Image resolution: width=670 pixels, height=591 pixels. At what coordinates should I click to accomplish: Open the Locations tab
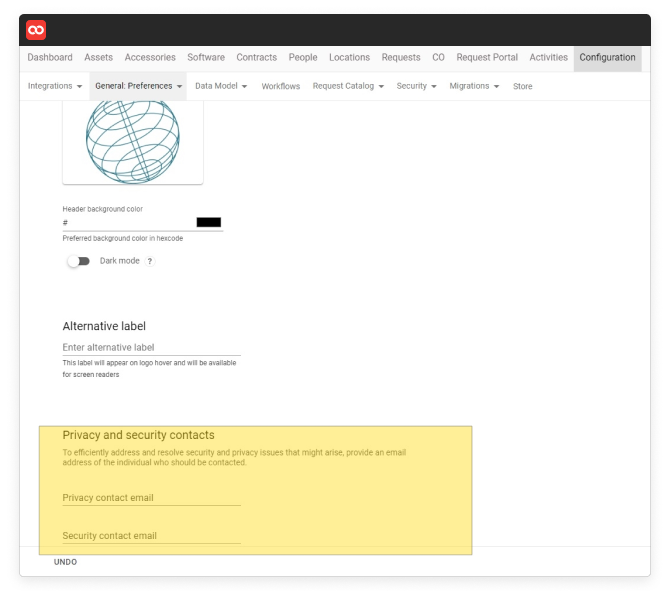click(x=350, y=57)
